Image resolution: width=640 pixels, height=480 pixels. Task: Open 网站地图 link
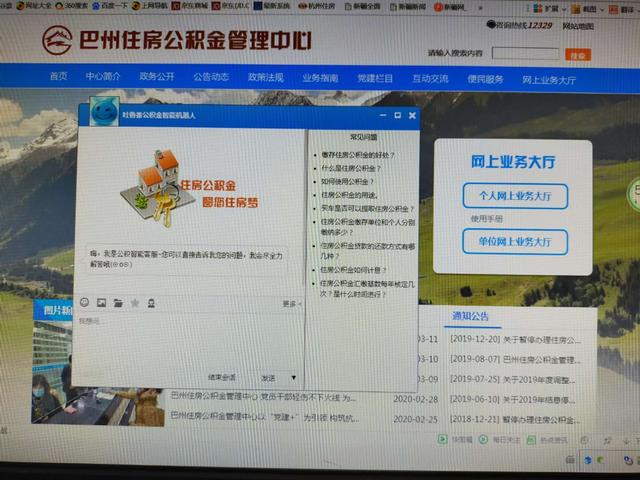[x=578, y=27]
